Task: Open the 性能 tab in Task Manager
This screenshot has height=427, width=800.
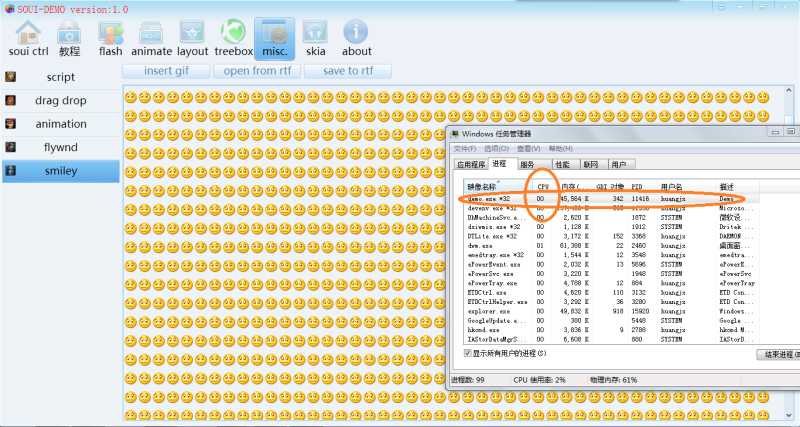Action: 562,164
